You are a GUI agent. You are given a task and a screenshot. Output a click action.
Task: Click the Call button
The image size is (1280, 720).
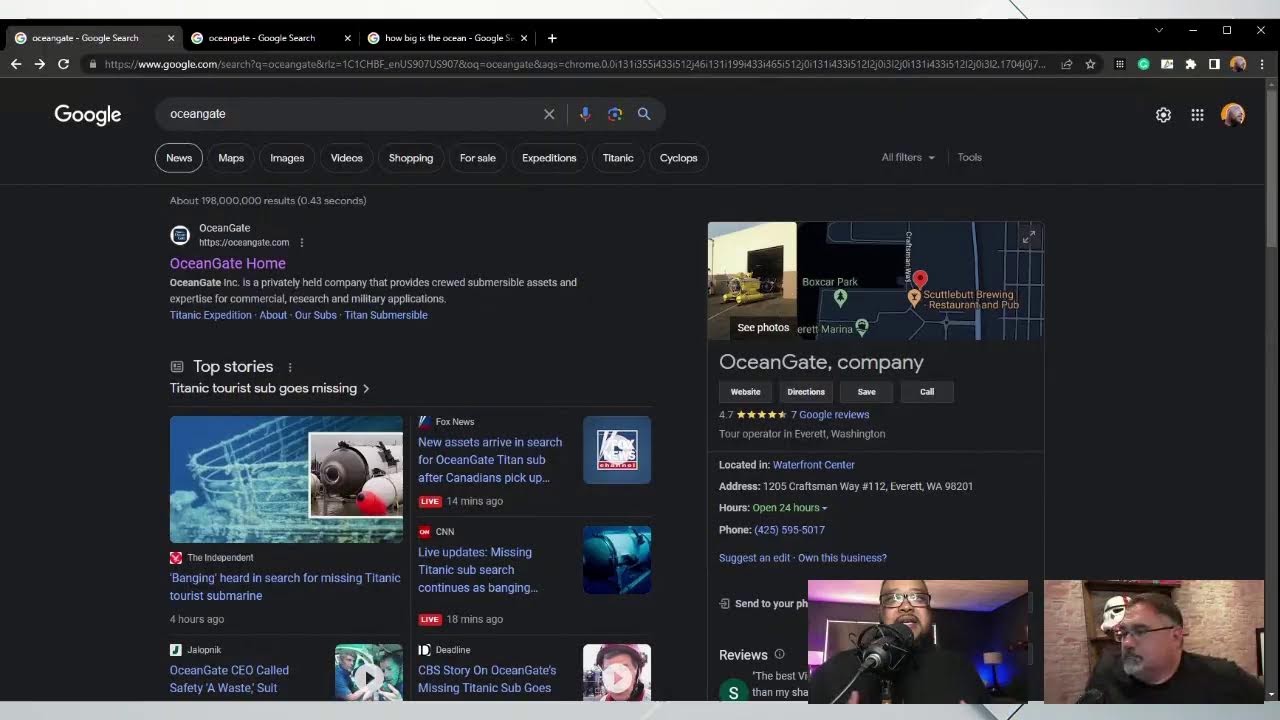point(927,392)
